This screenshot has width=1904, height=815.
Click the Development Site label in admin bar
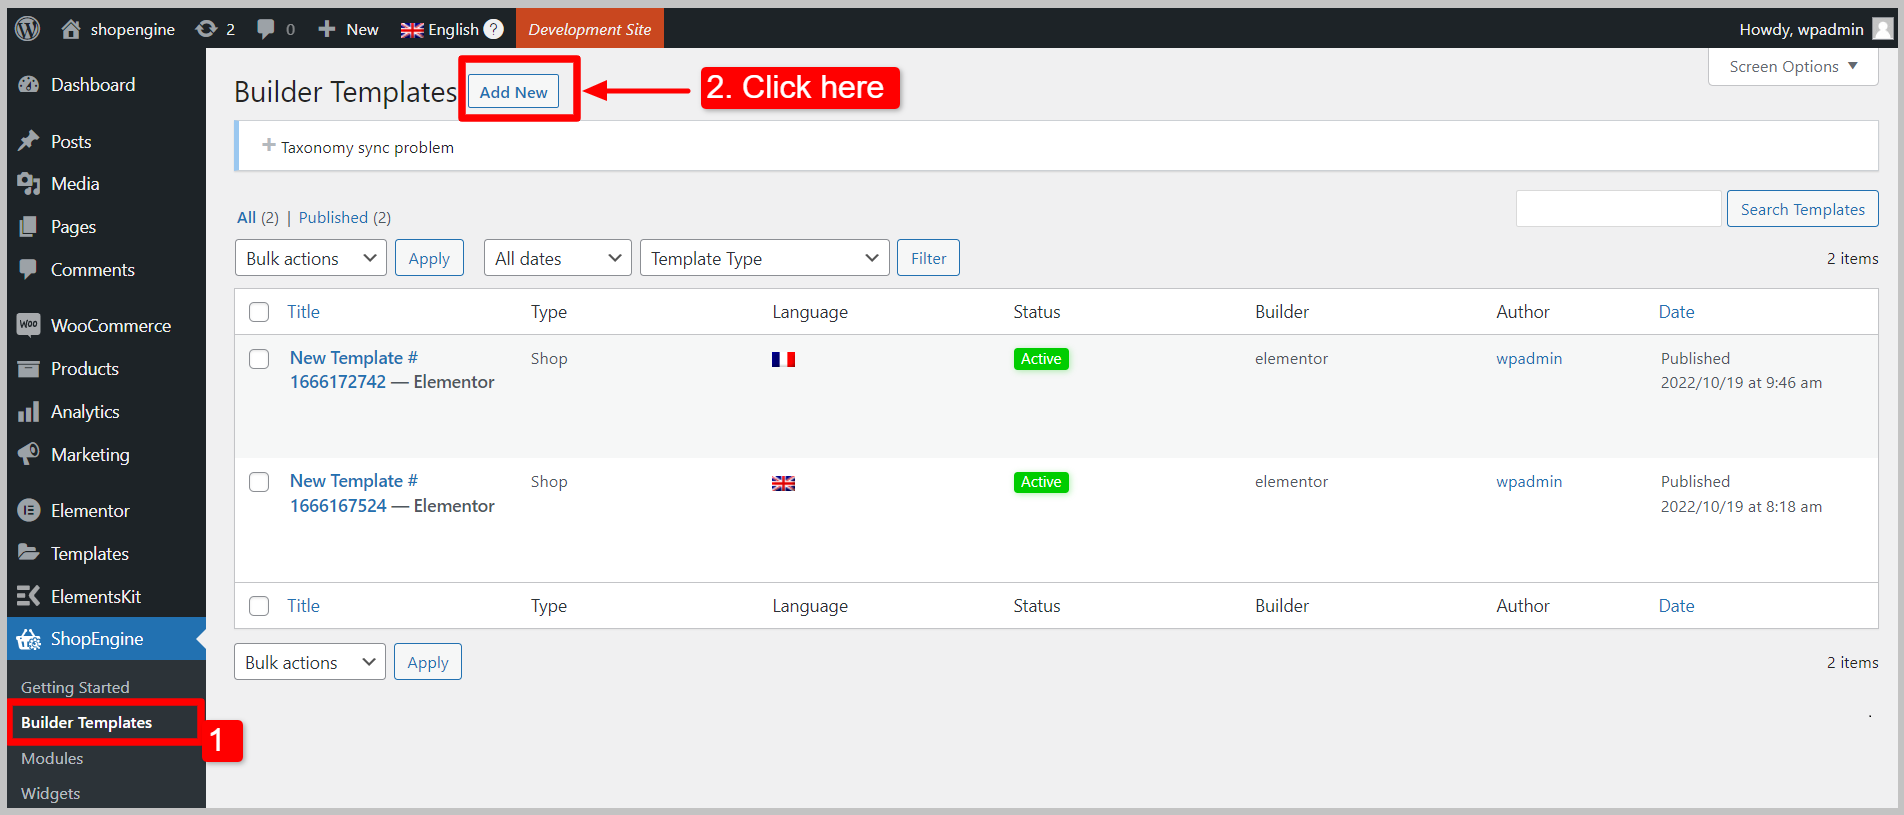pos(590,29)
